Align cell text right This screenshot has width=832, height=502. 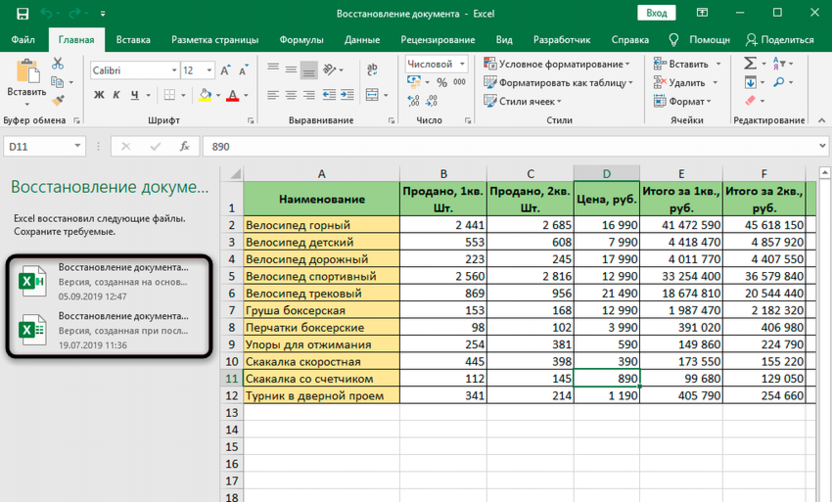pyautogui.click(x=309, y=95)
